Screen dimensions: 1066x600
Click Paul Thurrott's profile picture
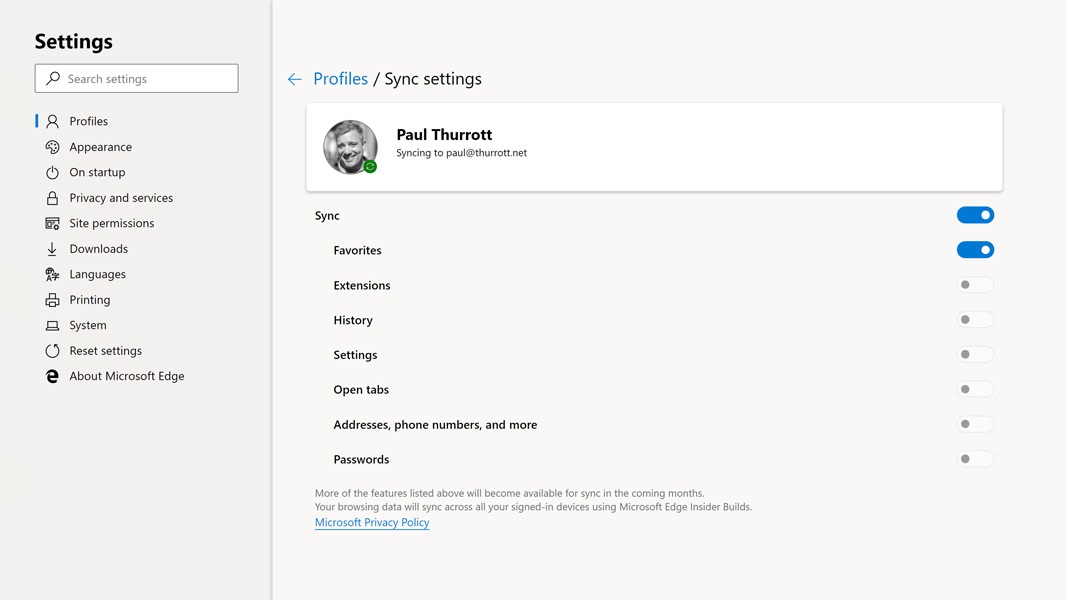tap(350, 147)
